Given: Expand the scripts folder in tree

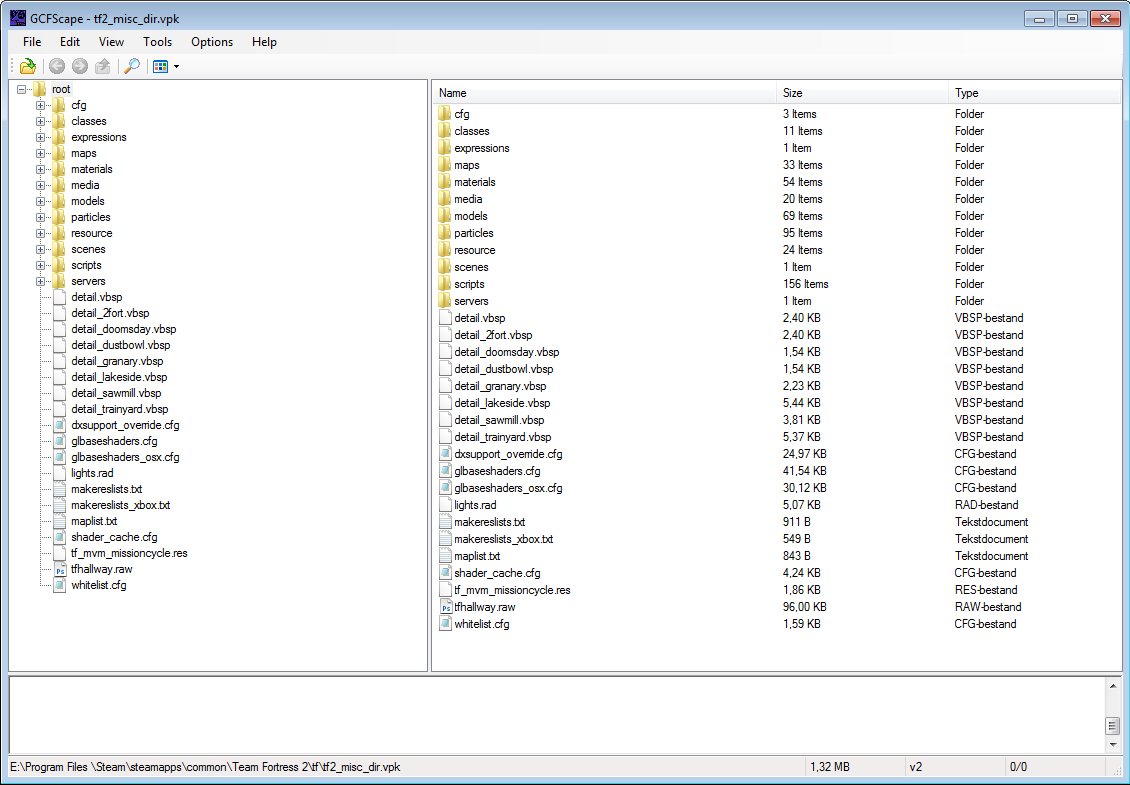Looking at the screenshot, I should point(40,265).
